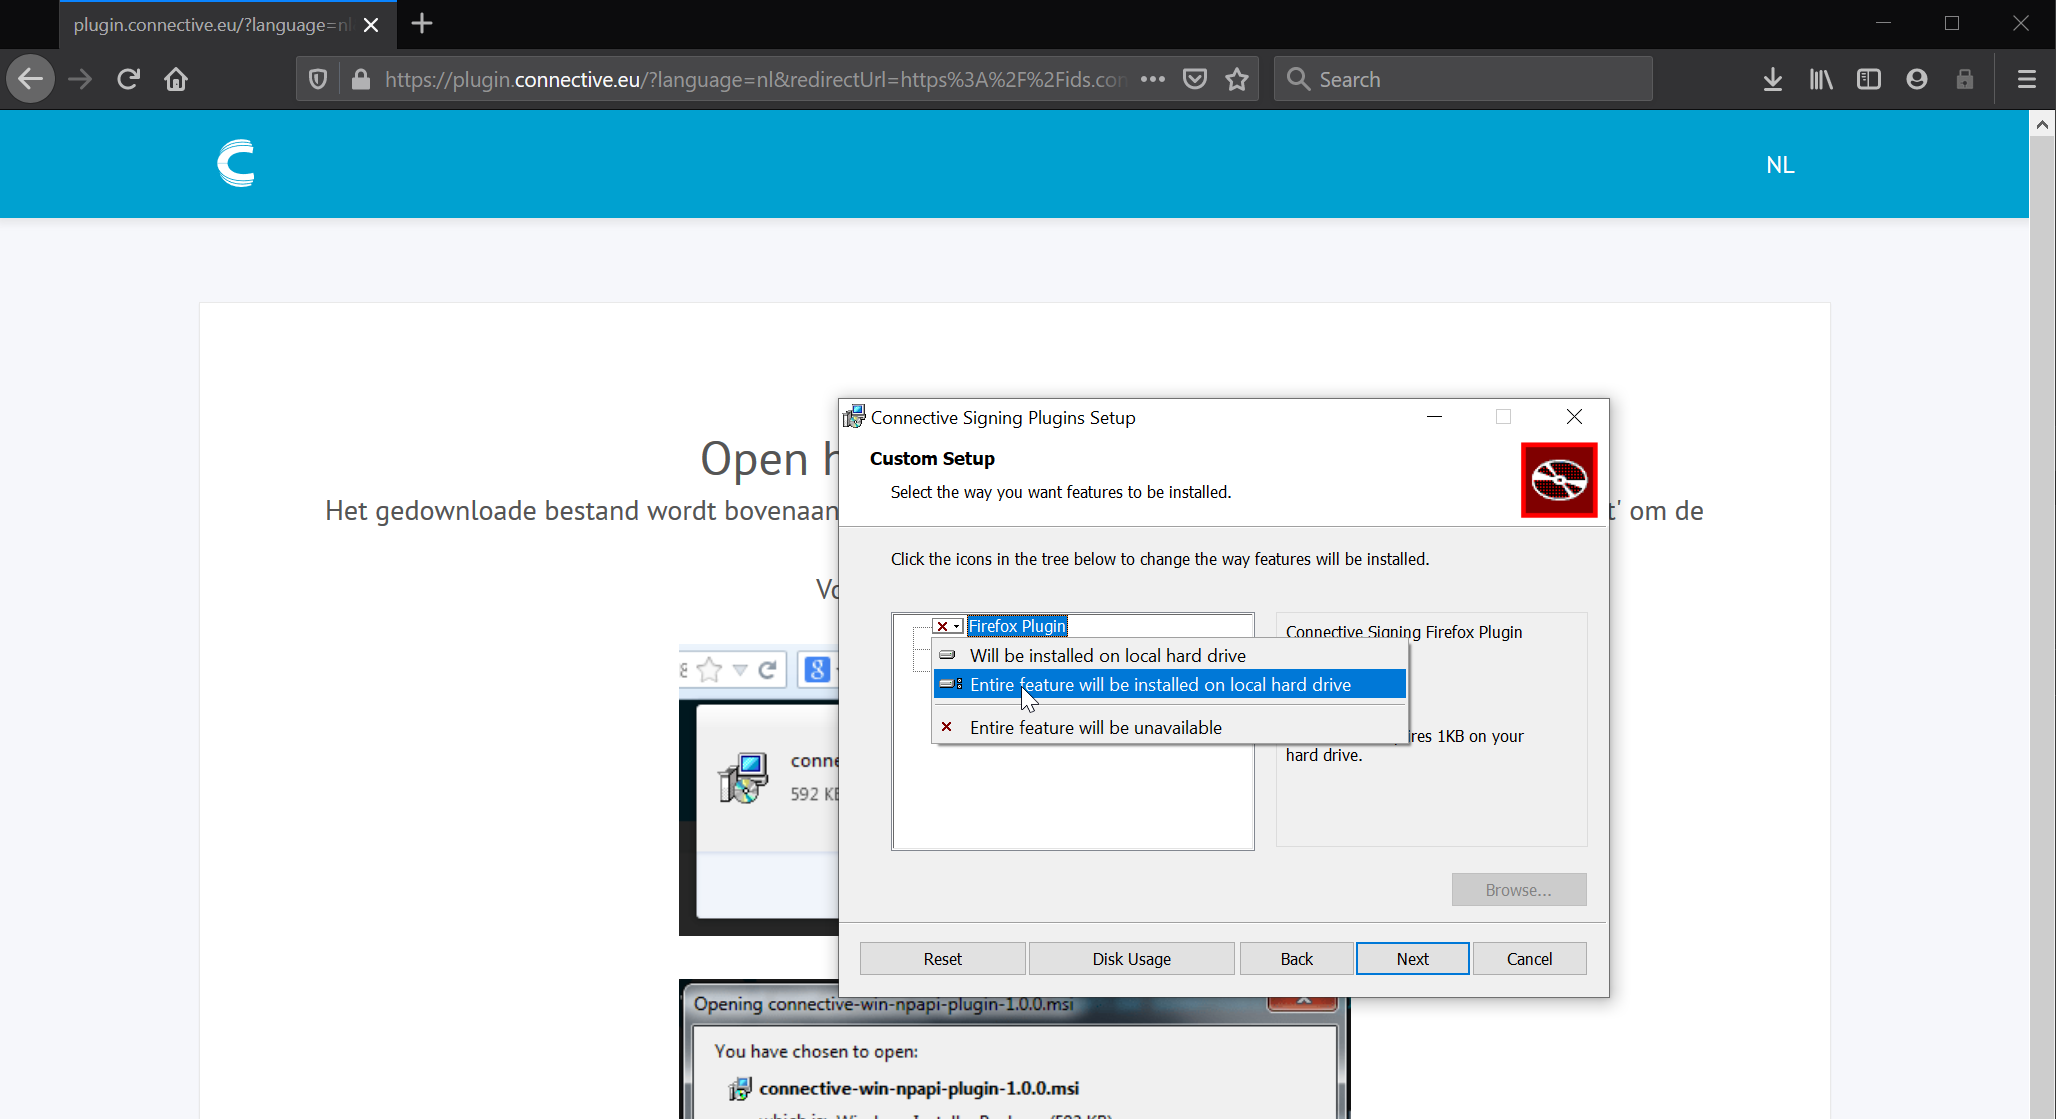Image resolution: width=2056 pixels, height=1119 pixels.
Task: Click the 'Custom Setup' heading
Action: coord(932,459)
